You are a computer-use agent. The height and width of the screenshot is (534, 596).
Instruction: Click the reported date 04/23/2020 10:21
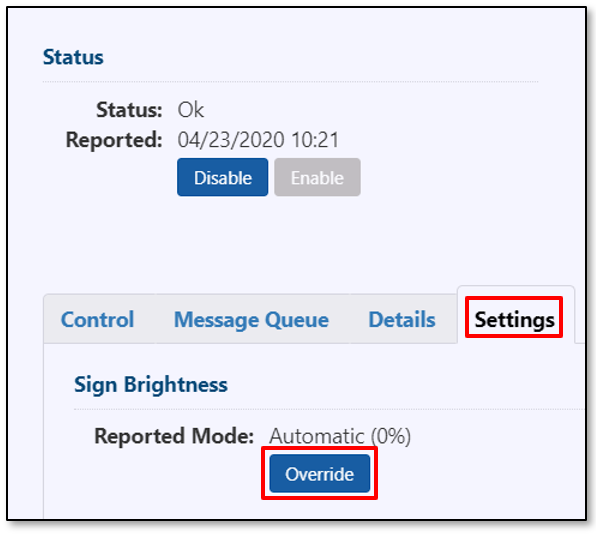coord(258,140)
